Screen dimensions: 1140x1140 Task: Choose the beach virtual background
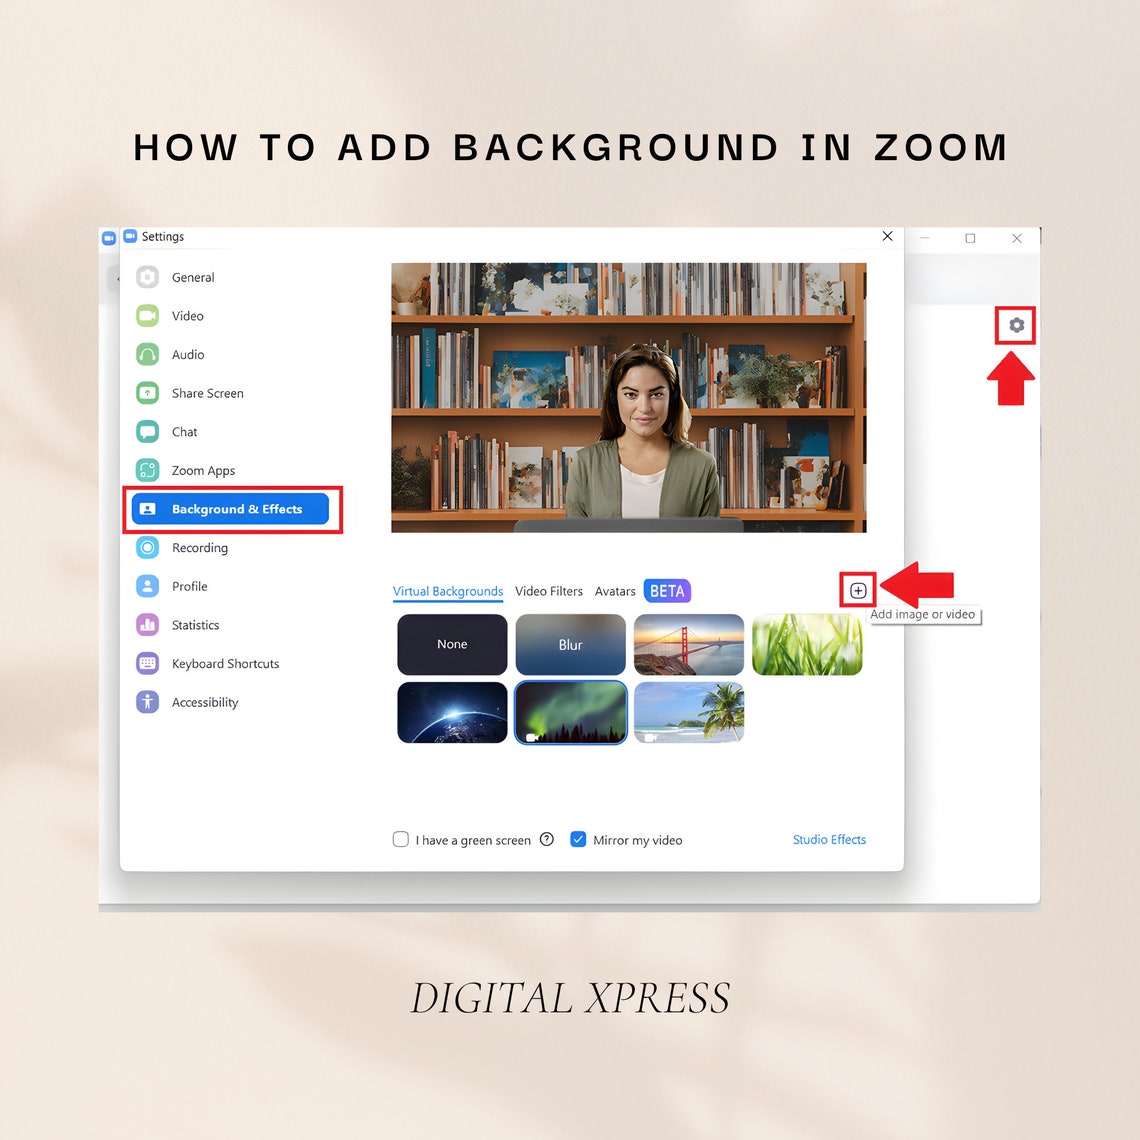click(x=689, y=712)
